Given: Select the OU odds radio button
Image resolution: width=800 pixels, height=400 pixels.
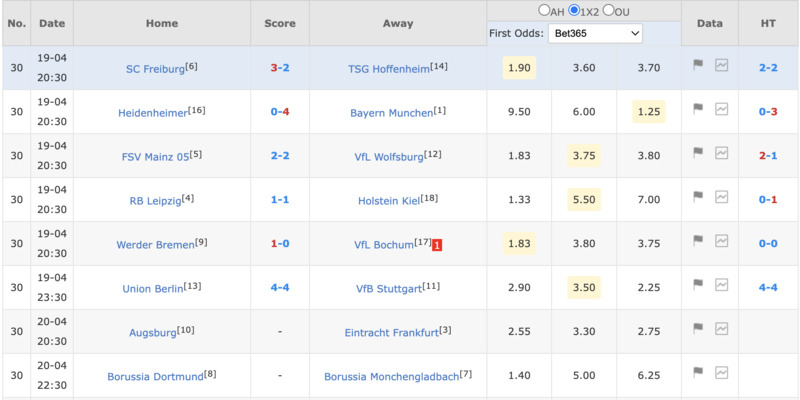Looking at the screenshot, I should [x=608, y=10].
